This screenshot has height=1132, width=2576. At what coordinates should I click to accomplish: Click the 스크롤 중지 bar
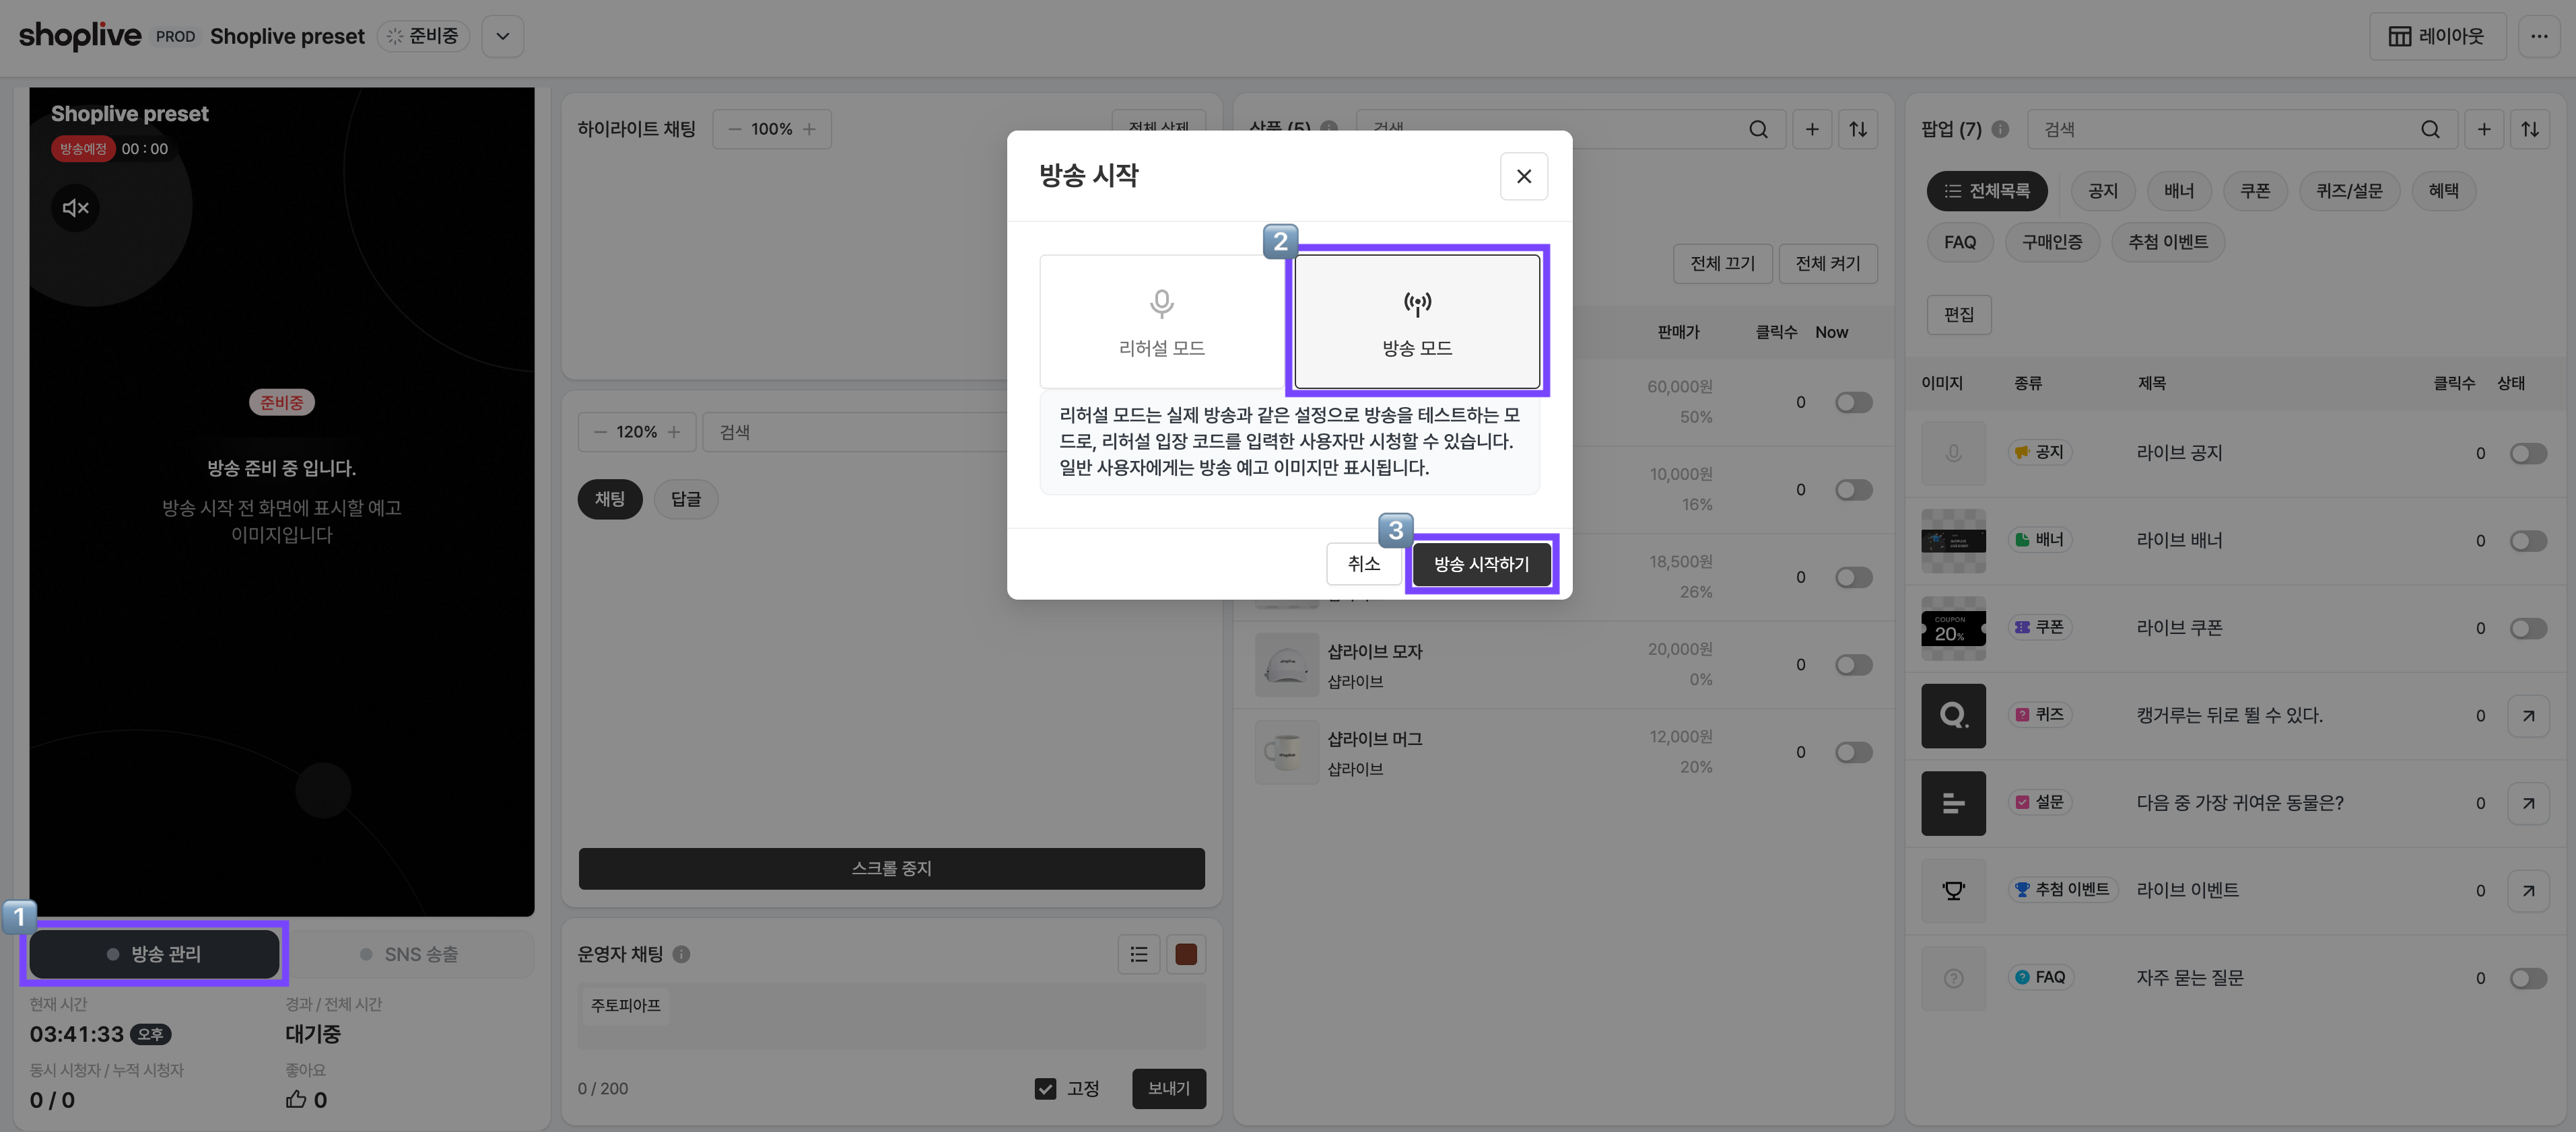(891, 868)
